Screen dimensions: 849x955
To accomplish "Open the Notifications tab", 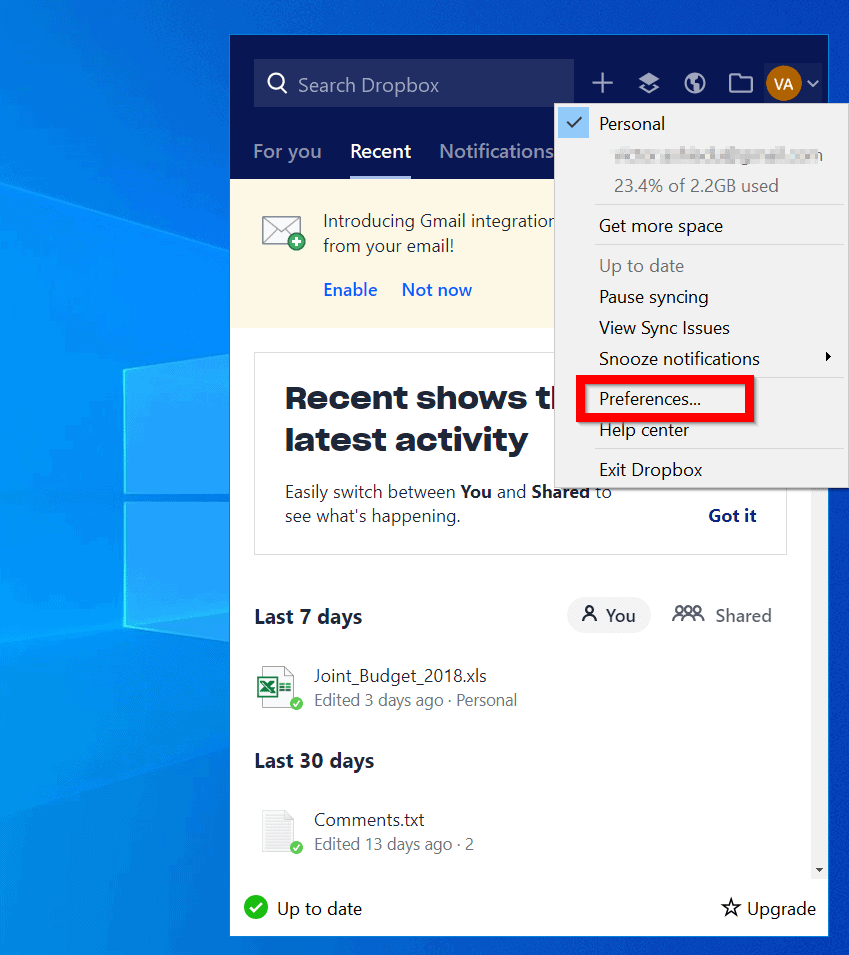I will (x=496, y=151).
